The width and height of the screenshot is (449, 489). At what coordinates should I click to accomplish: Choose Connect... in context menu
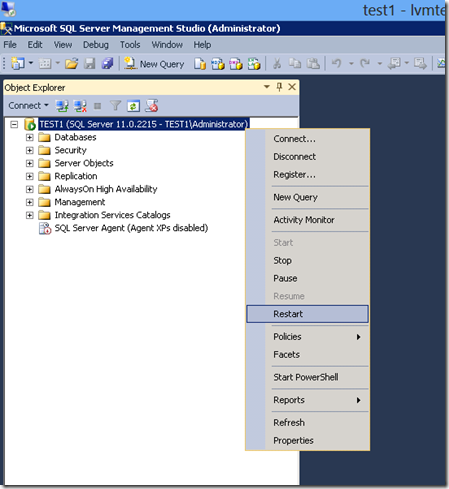point(307,139)
